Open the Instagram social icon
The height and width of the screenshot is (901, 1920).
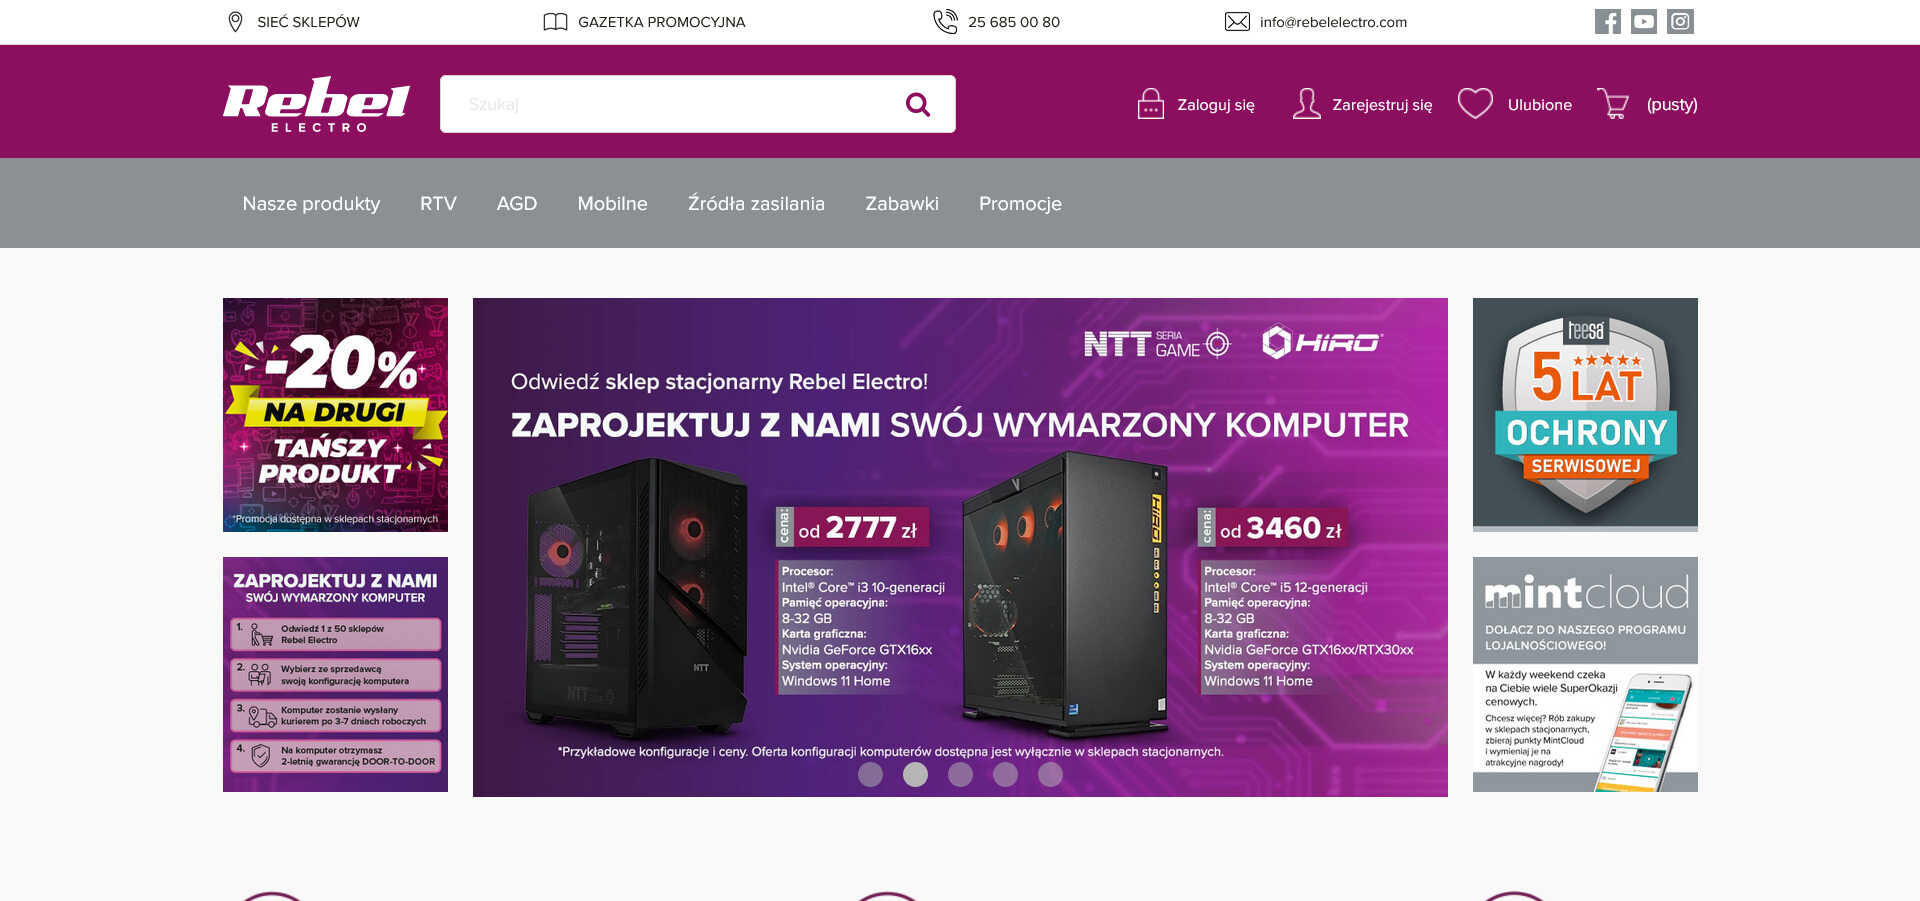pyautogui.click(x=1680, y=21)
